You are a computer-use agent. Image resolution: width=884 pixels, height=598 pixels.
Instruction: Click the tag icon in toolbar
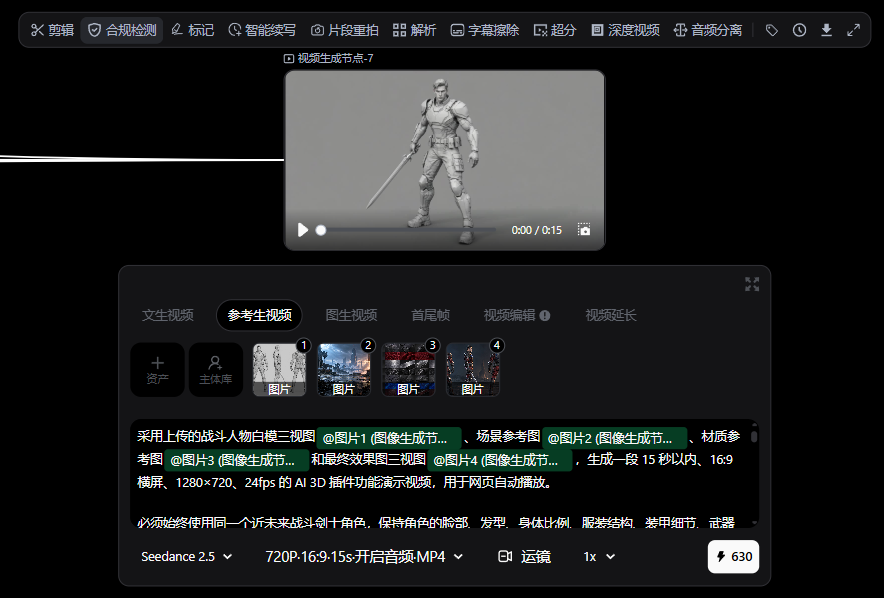tap(772, 30)
